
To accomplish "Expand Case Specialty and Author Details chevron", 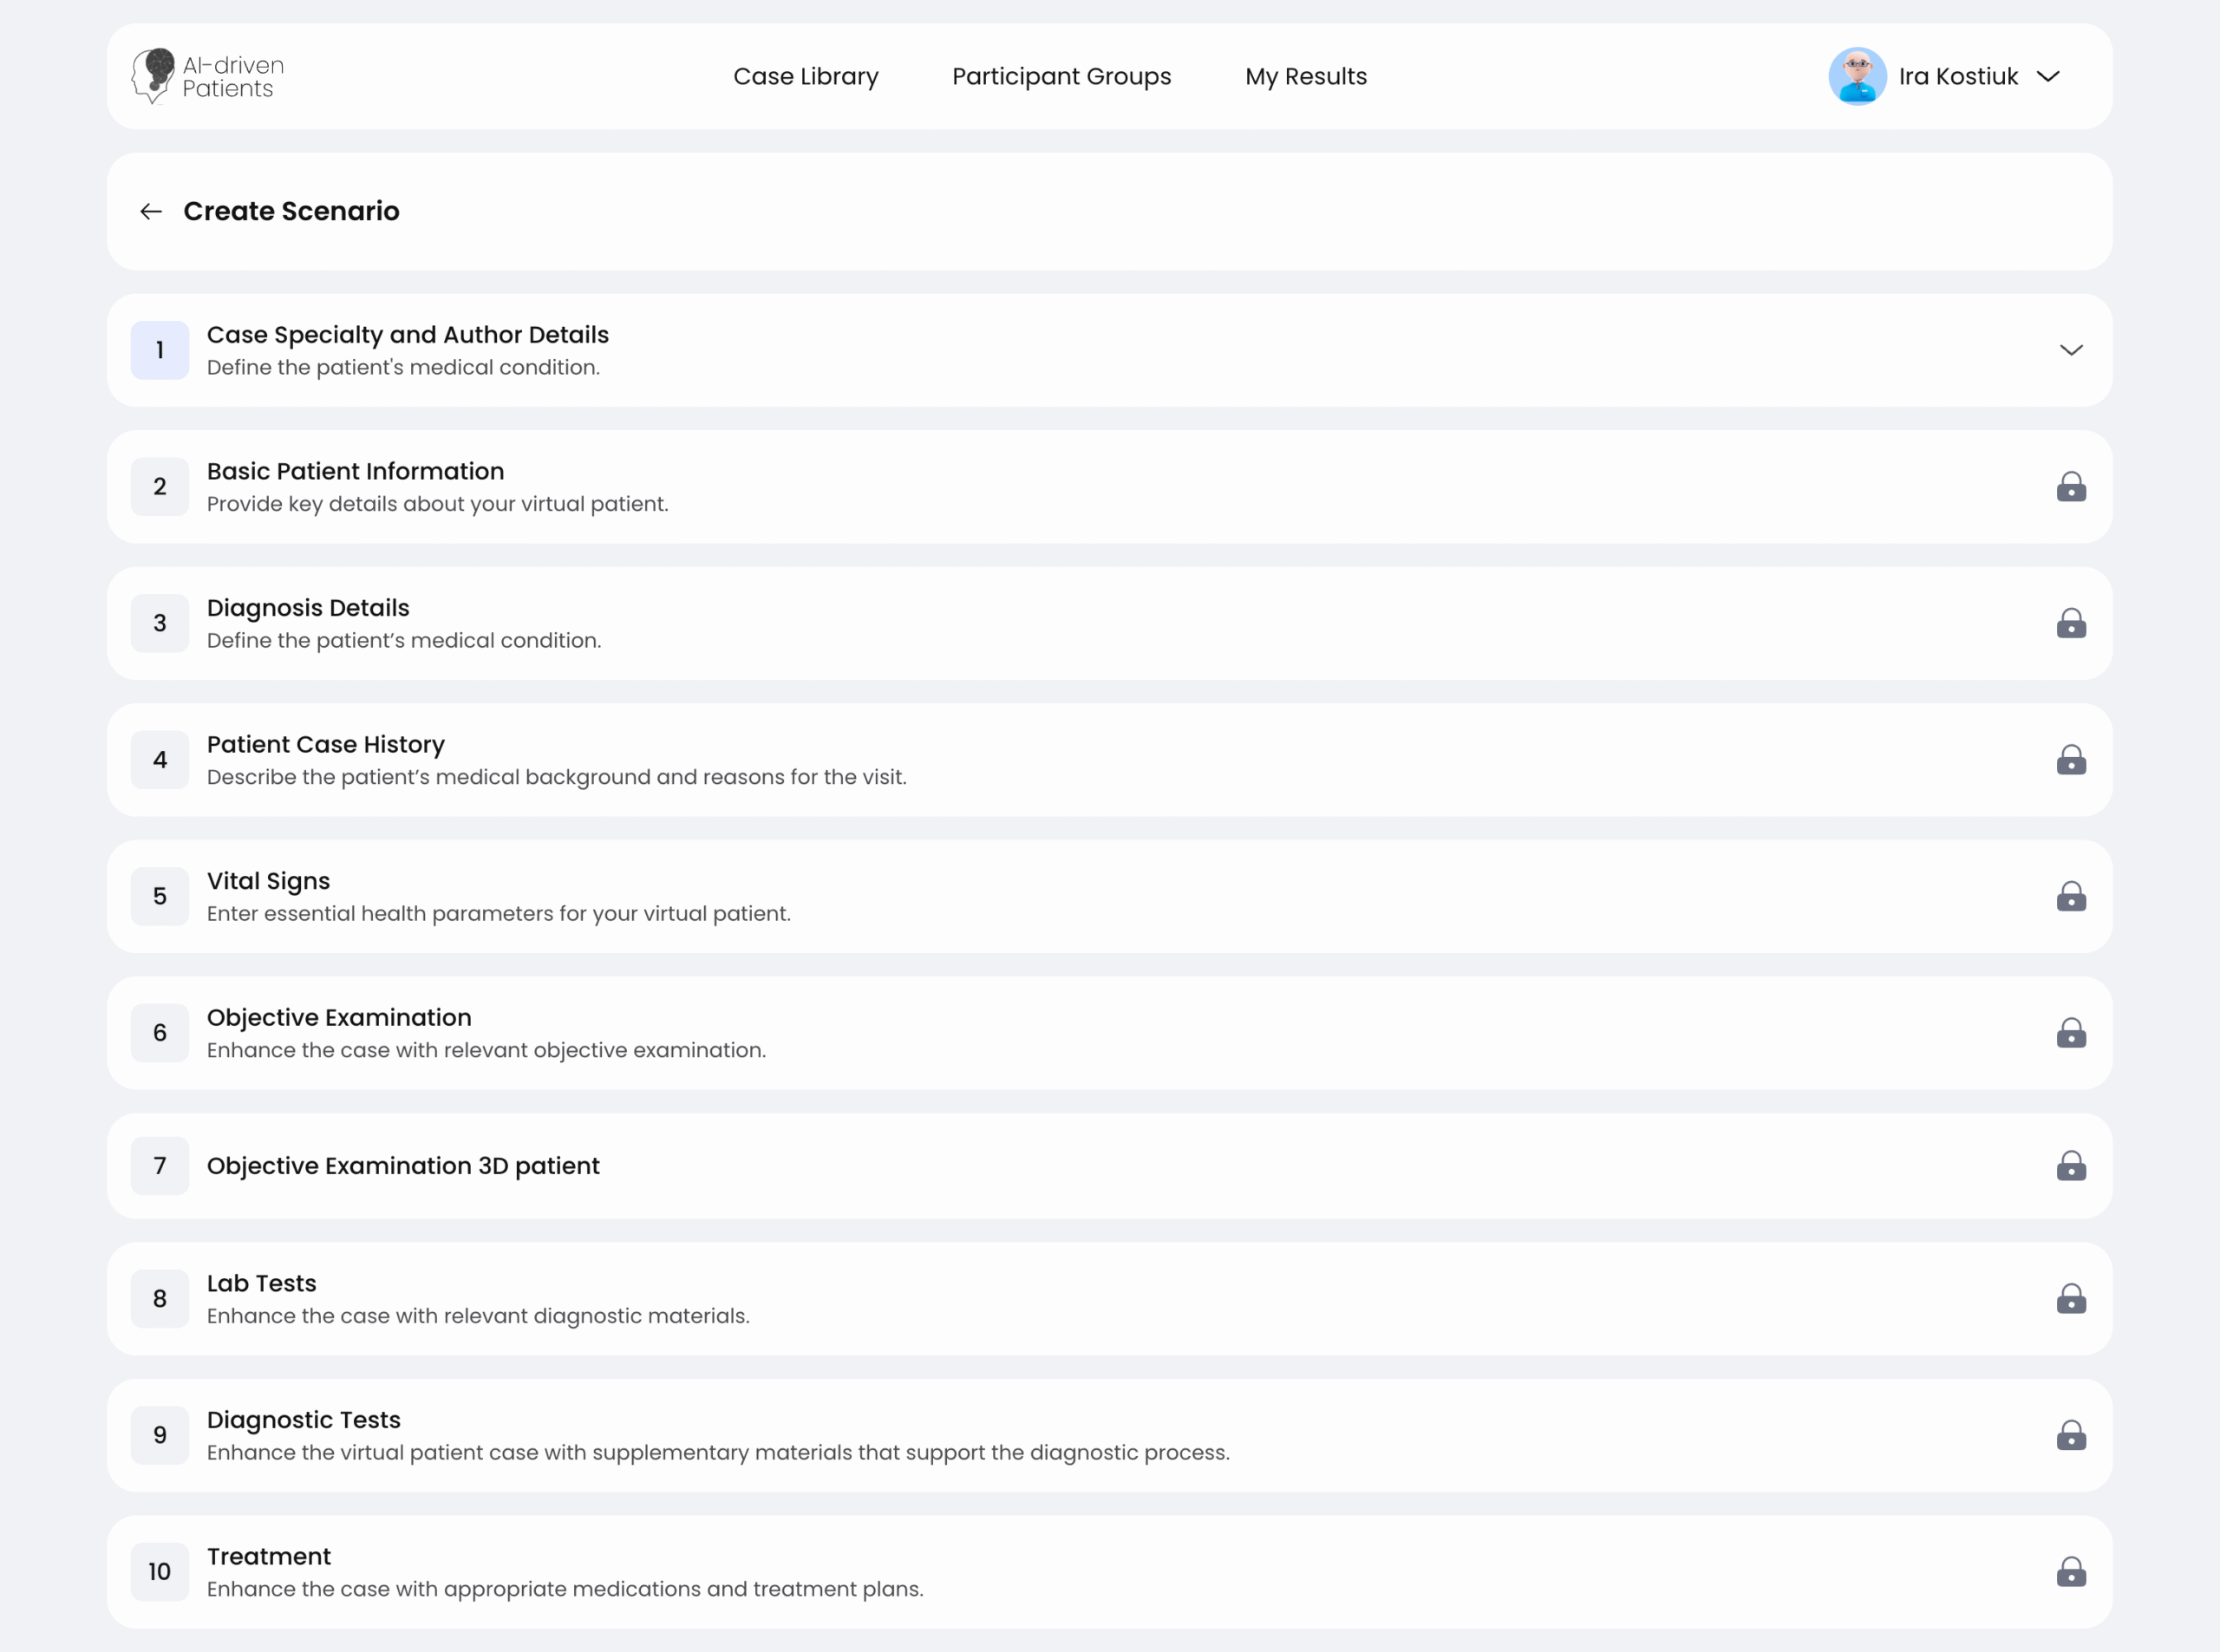I will [x=2071, y=350].
